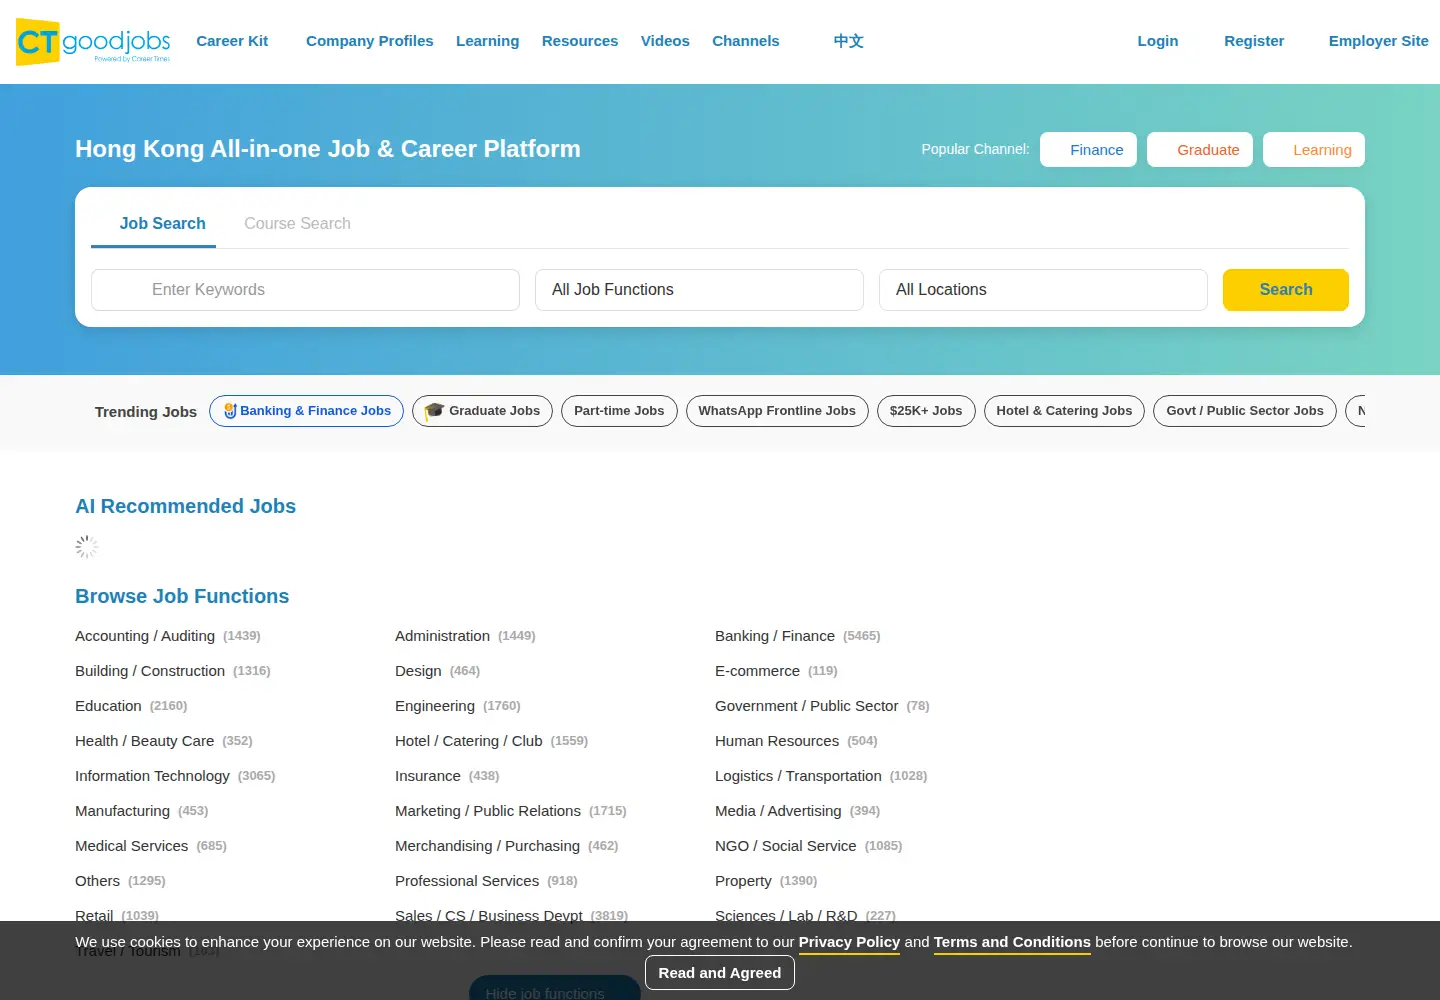The image size is (1440, 1000).
Task: Open the All Locations dropdown
Action: (x=1043, y=290)
